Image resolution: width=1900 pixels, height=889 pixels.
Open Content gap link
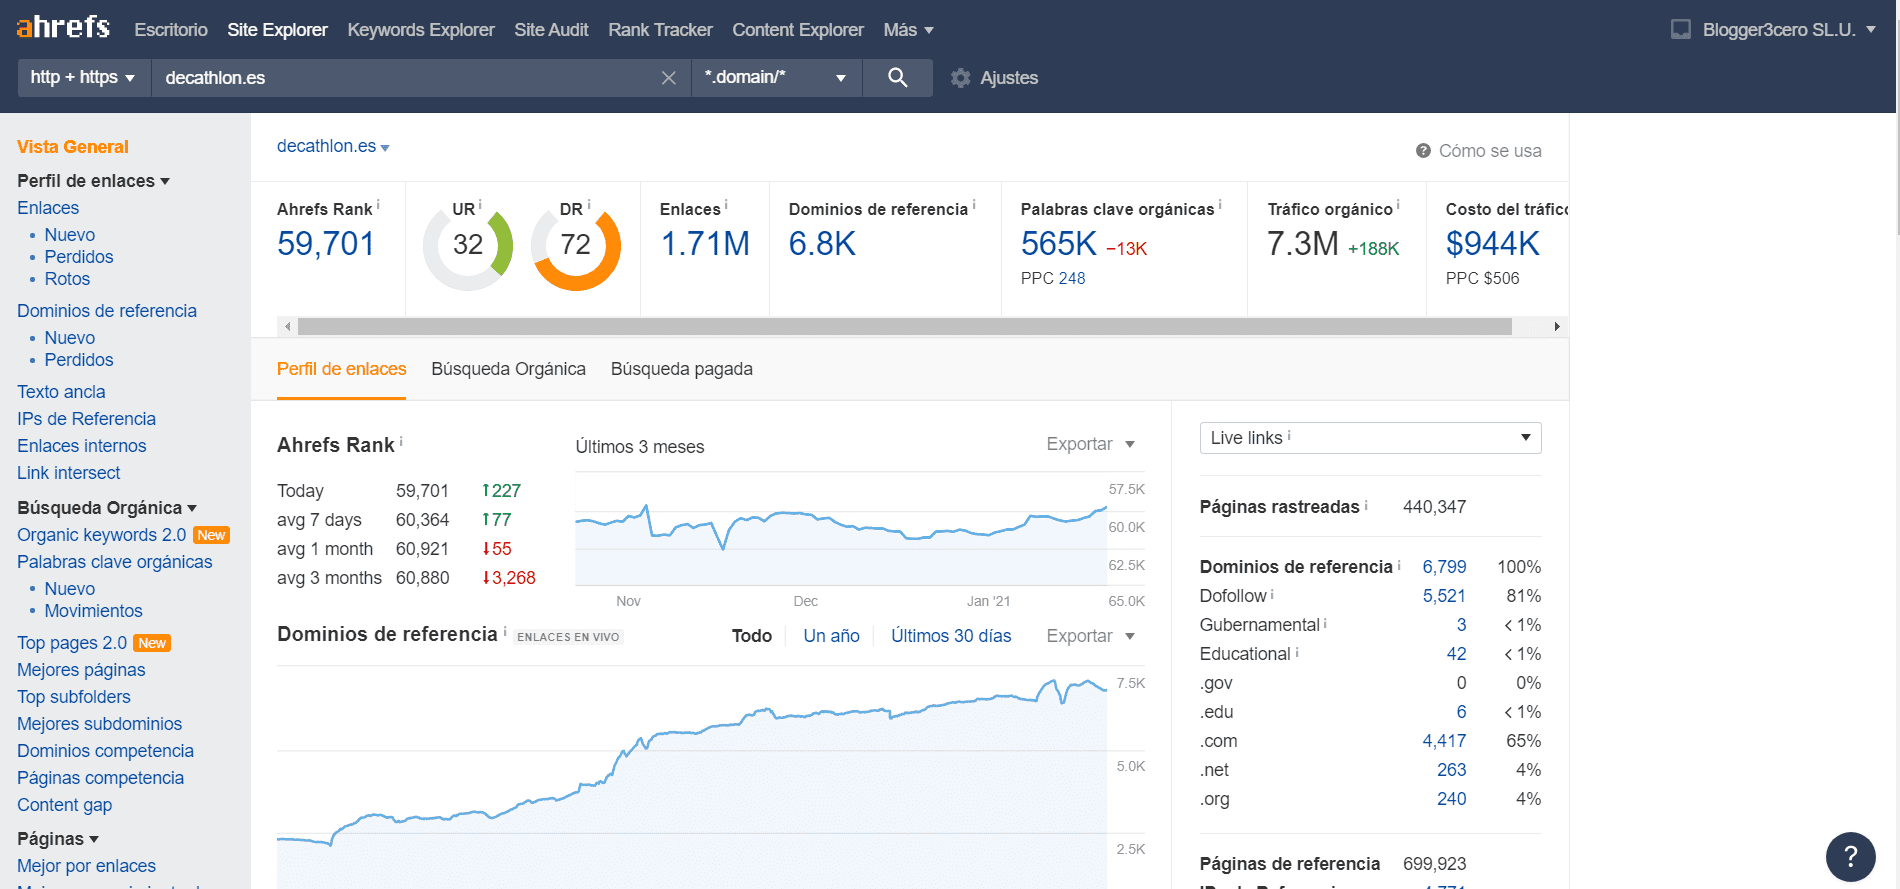pos(64,805)
